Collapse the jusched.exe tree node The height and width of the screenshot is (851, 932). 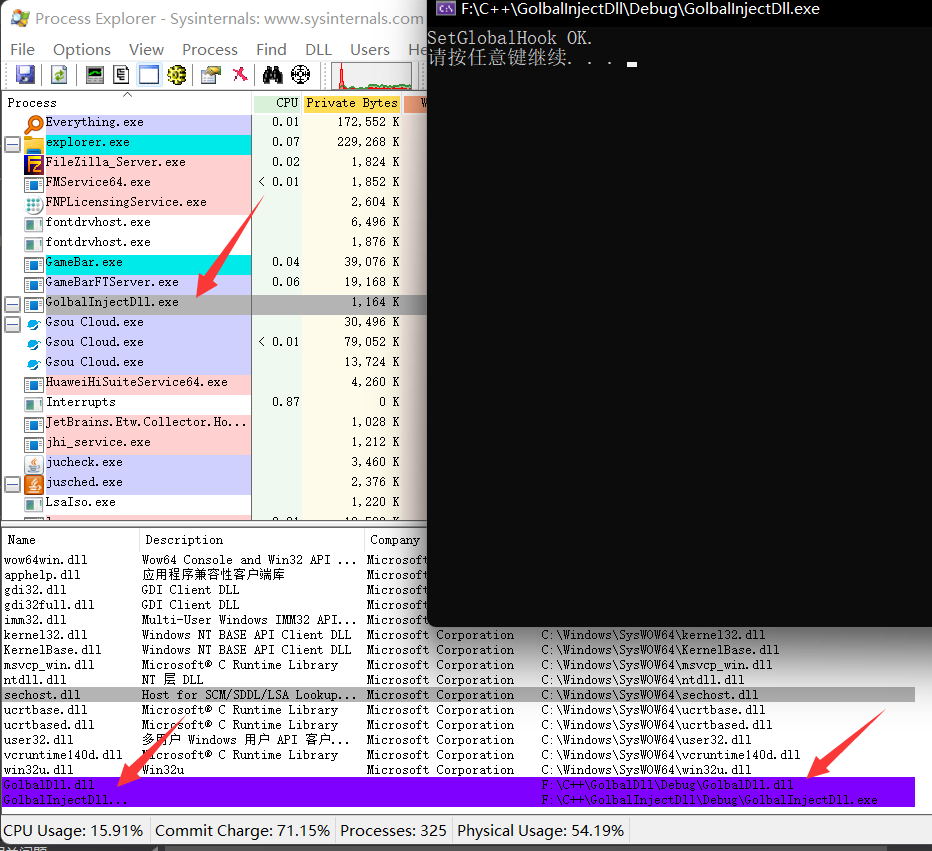coord(12,484)
